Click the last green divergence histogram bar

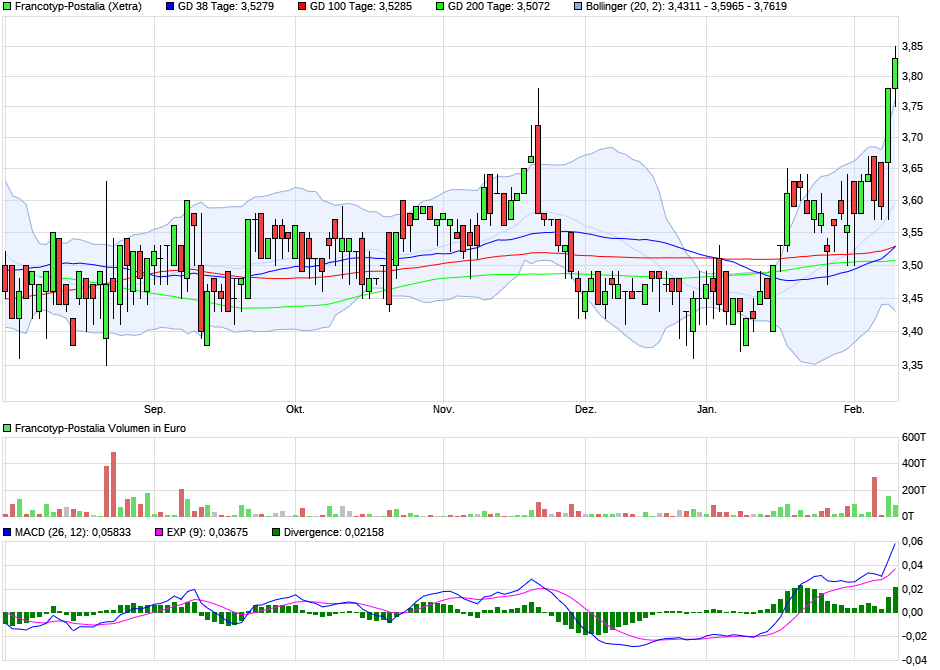896,600
